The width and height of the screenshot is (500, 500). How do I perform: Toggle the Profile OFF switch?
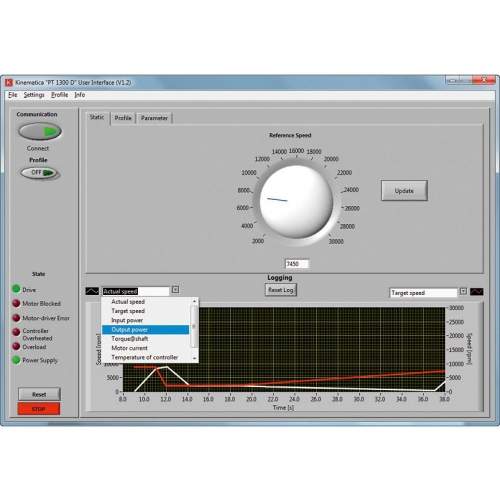(x=40, y=173)
